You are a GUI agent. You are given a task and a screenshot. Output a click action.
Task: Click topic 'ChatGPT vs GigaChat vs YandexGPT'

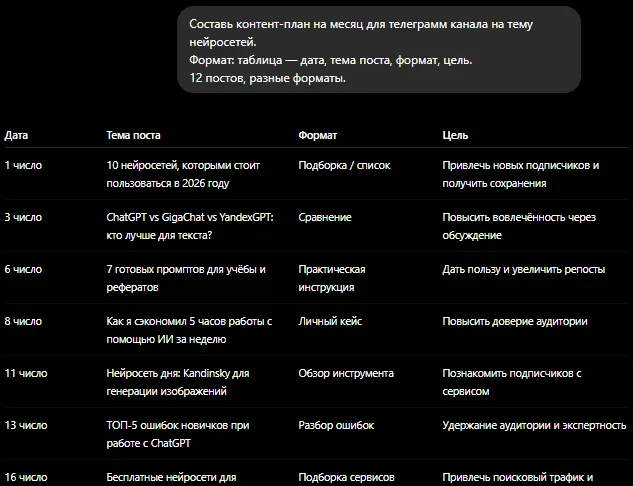pyautogui.click(x=190, y=226)
